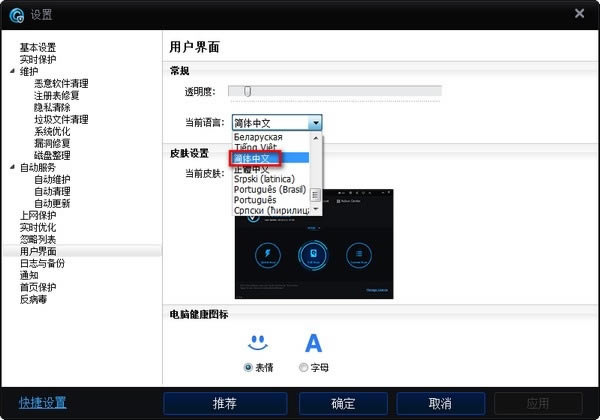Open 忽略列表 settings
Screen dimensions: 600x420
tap(38, 239)
